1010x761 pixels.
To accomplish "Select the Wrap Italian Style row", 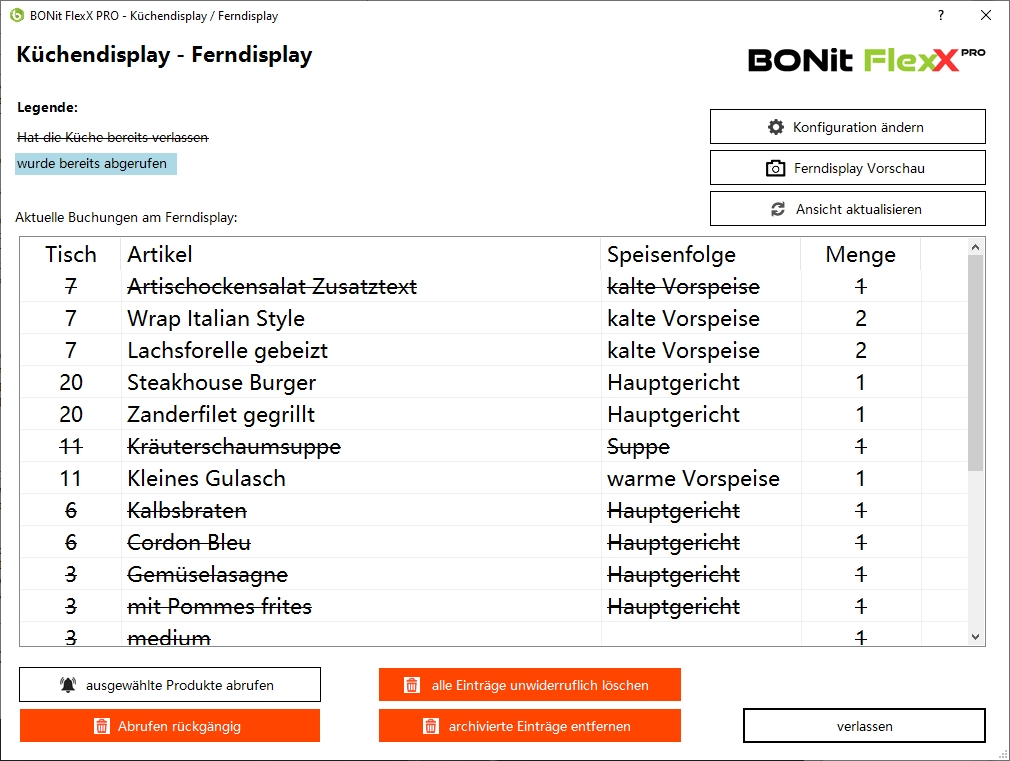I will (x=216, y=319).
